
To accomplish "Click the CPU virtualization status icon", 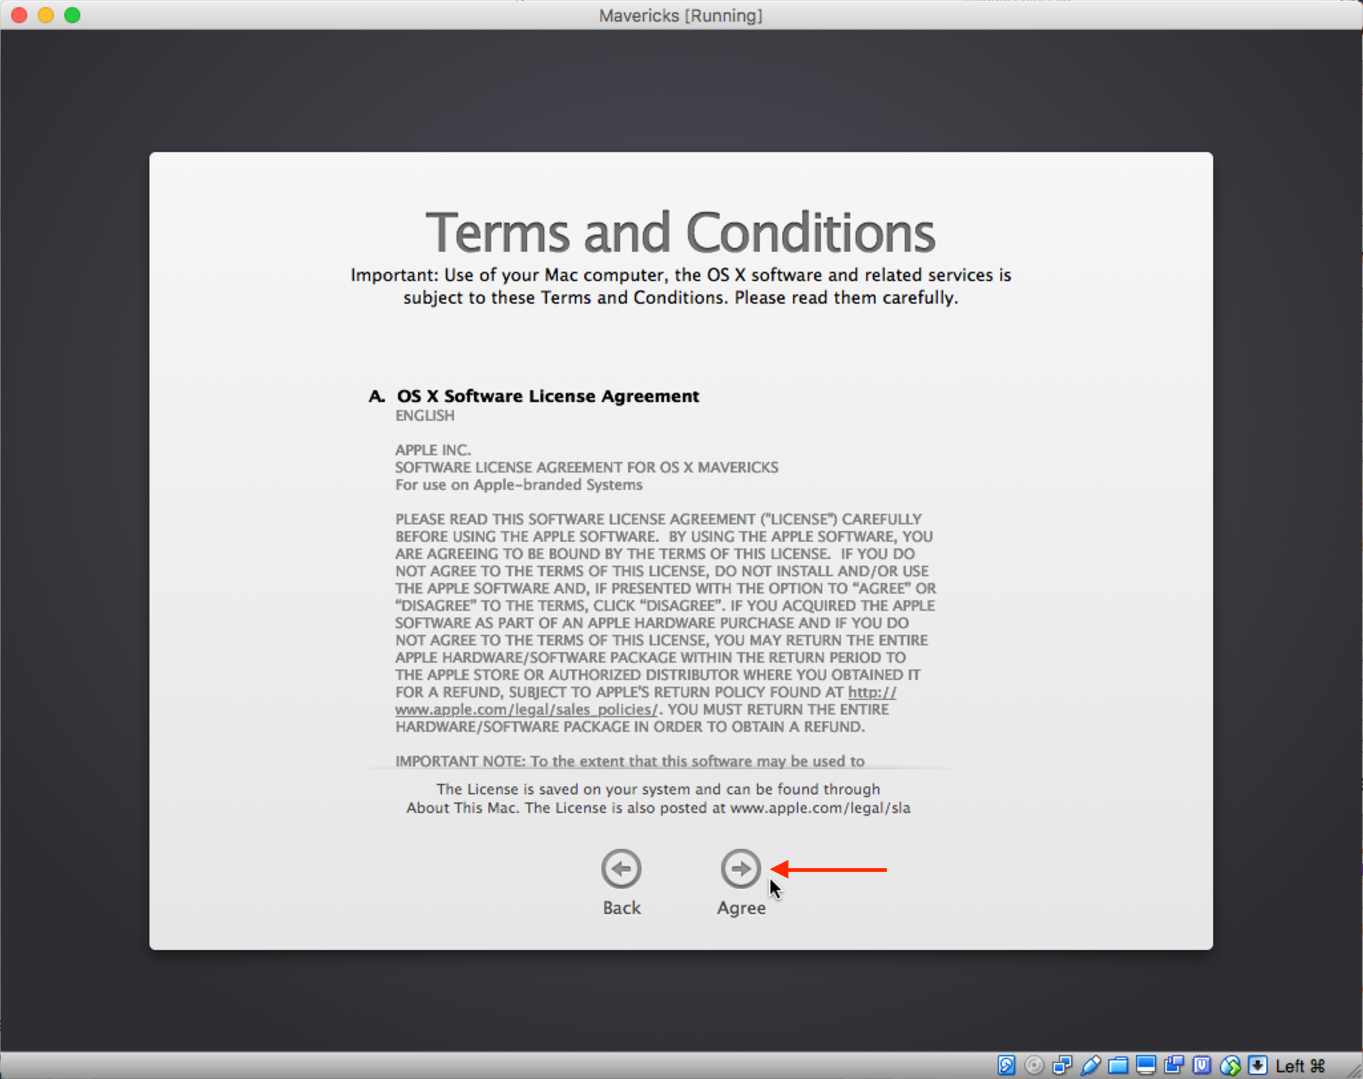I will (1202, 1066).
